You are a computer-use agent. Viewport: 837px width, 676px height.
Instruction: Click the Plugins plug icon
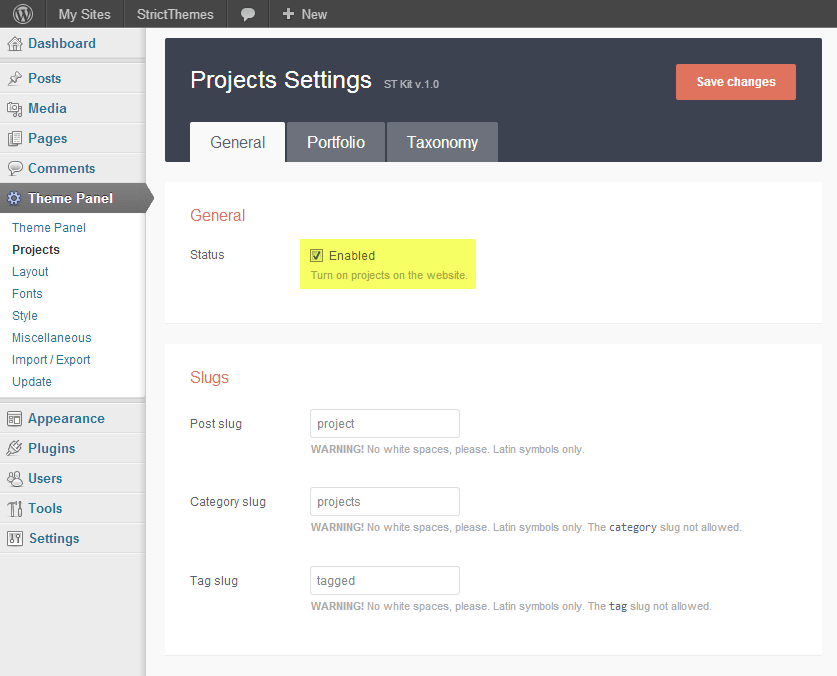tap(15, 449)
